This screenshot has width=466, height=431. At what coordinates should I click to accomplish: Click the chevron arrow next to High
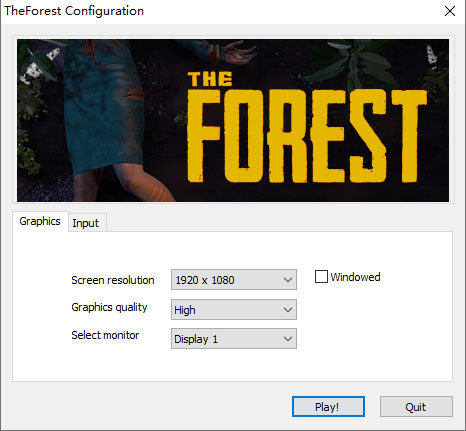(288, 310)
